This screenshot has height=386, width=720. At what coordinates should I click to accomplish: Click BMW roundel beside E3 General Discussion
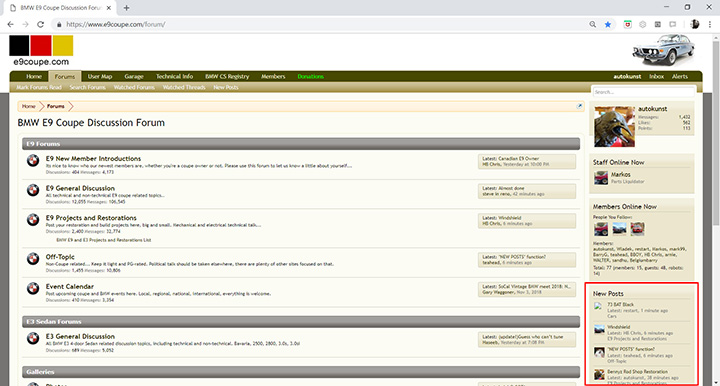(x=33, y=338)
